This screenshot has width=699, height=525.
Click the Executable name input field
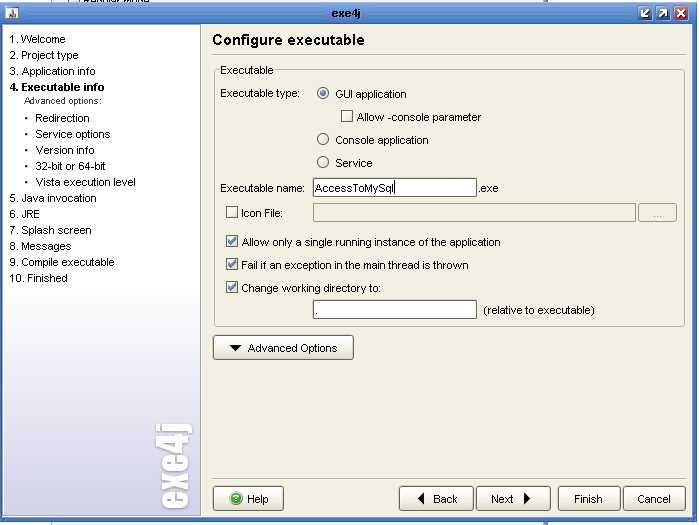(x=395, y=188)
